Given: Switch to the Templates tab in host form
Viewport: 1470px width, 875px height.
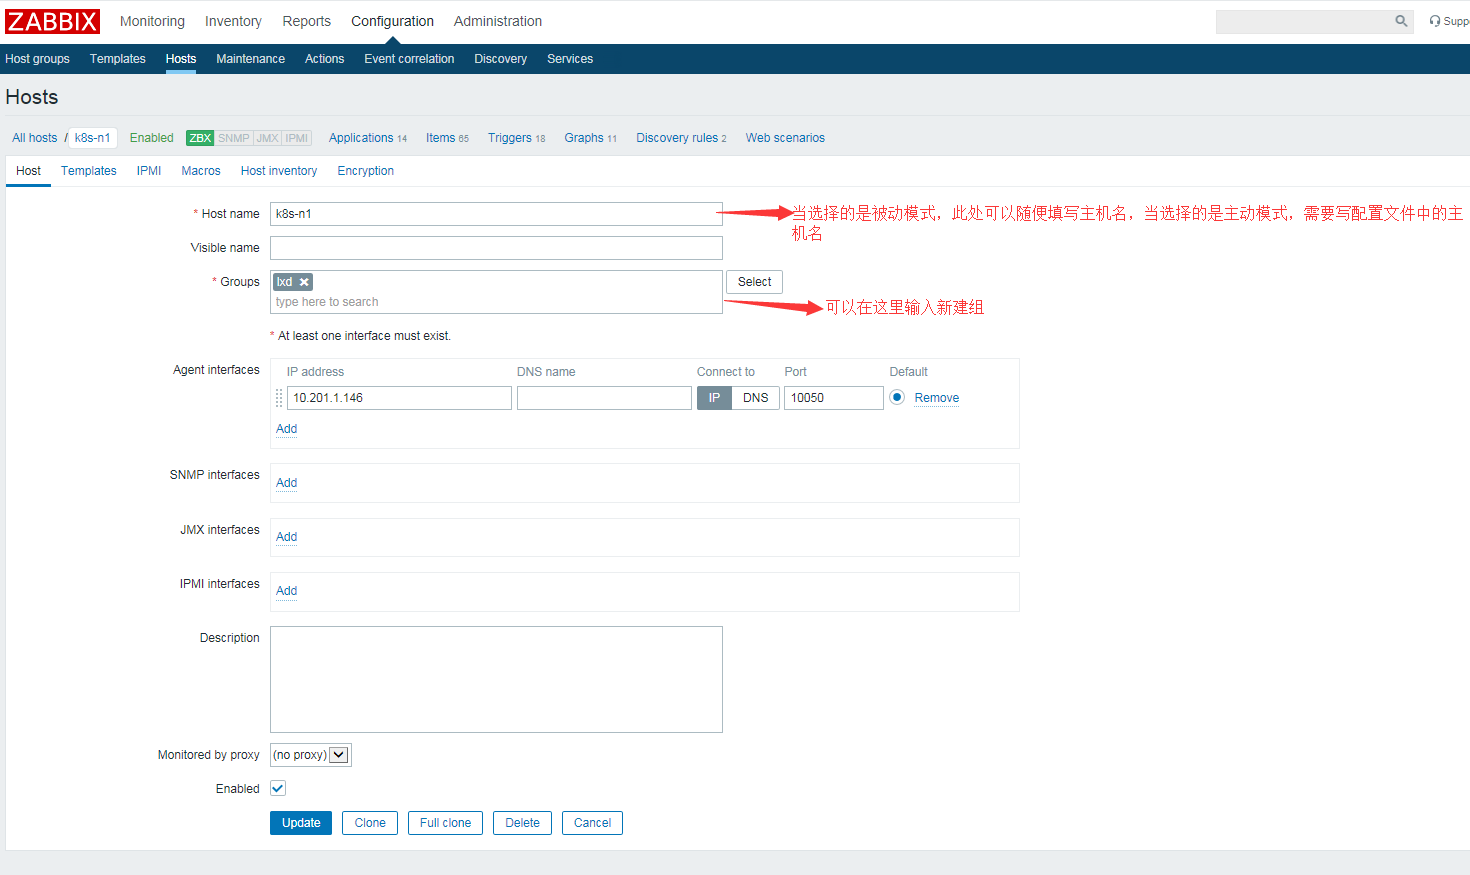Looking at the screenshot, I should pyautogui.click(x=89, y=171).
